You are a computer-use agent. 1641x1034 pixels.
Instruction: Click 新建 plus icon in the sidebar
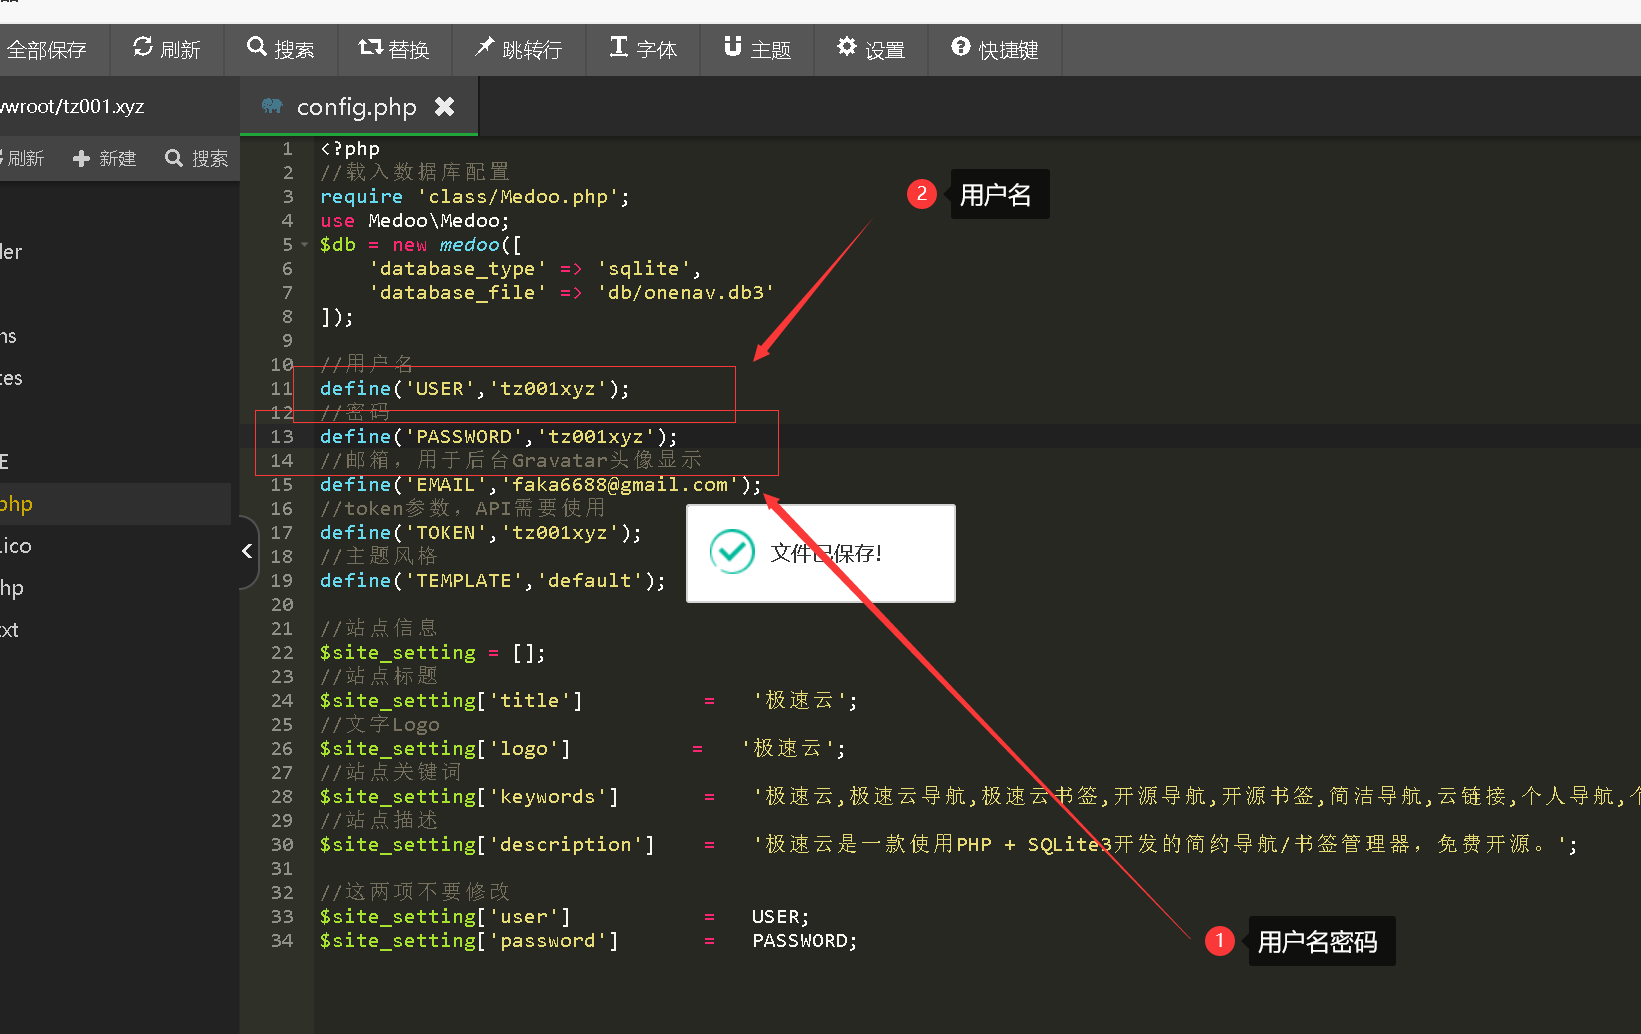coord(82,159)
